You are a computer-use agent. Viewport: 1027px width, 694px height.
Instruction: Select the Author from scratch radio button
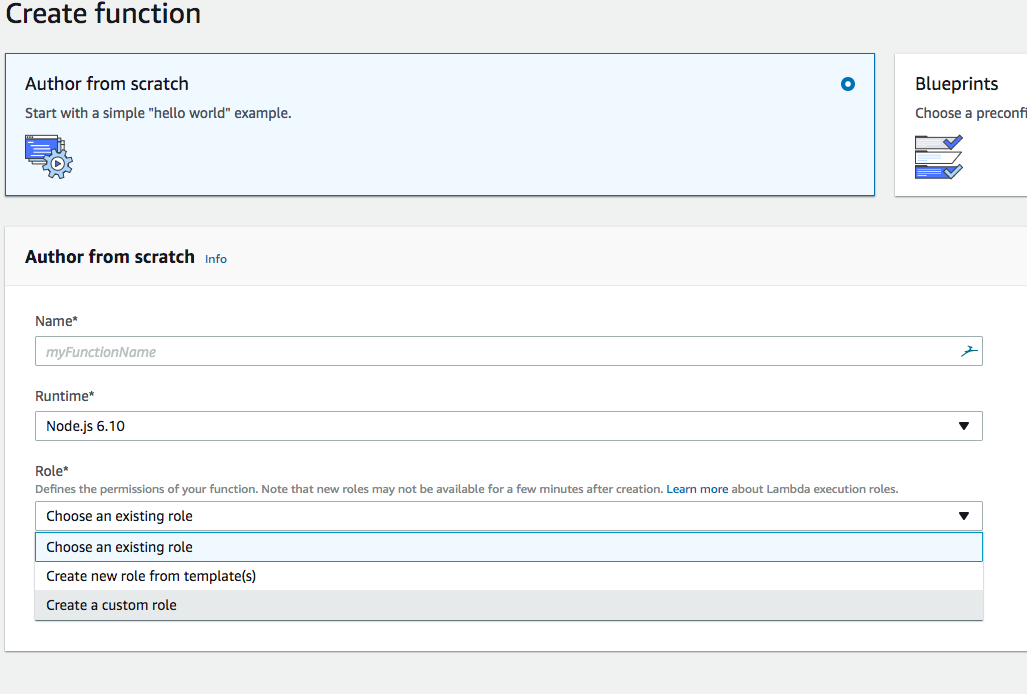pos(848,84)
